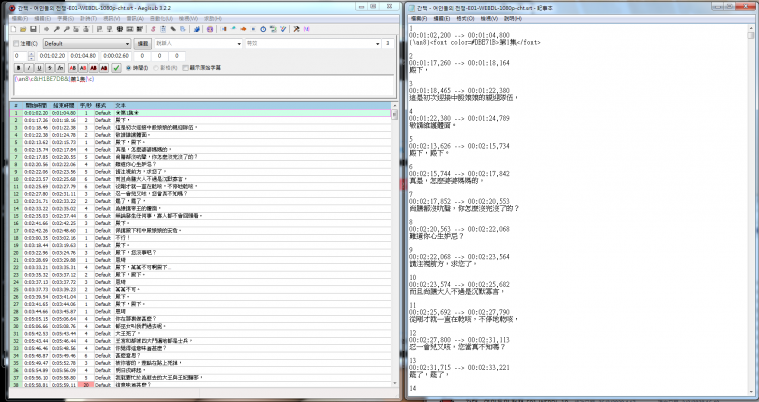Toggle the 註釋 comment checkbox
This screenshot has height=402, width=759.
[16, 44]
